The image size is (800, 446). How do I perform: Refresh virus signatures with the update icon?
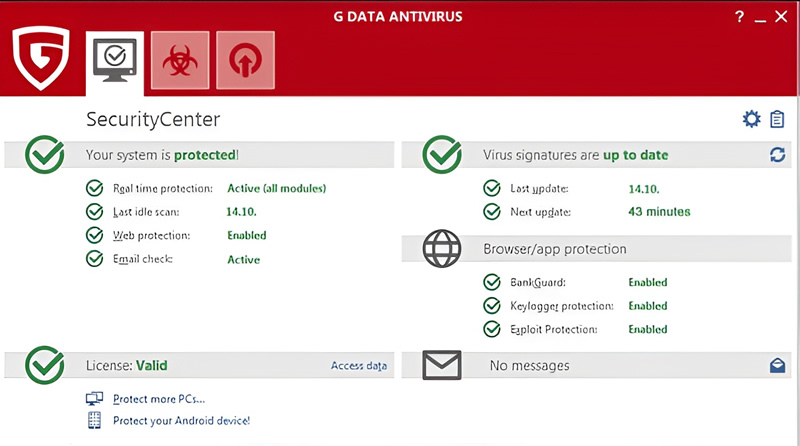(x=778, y=155)
